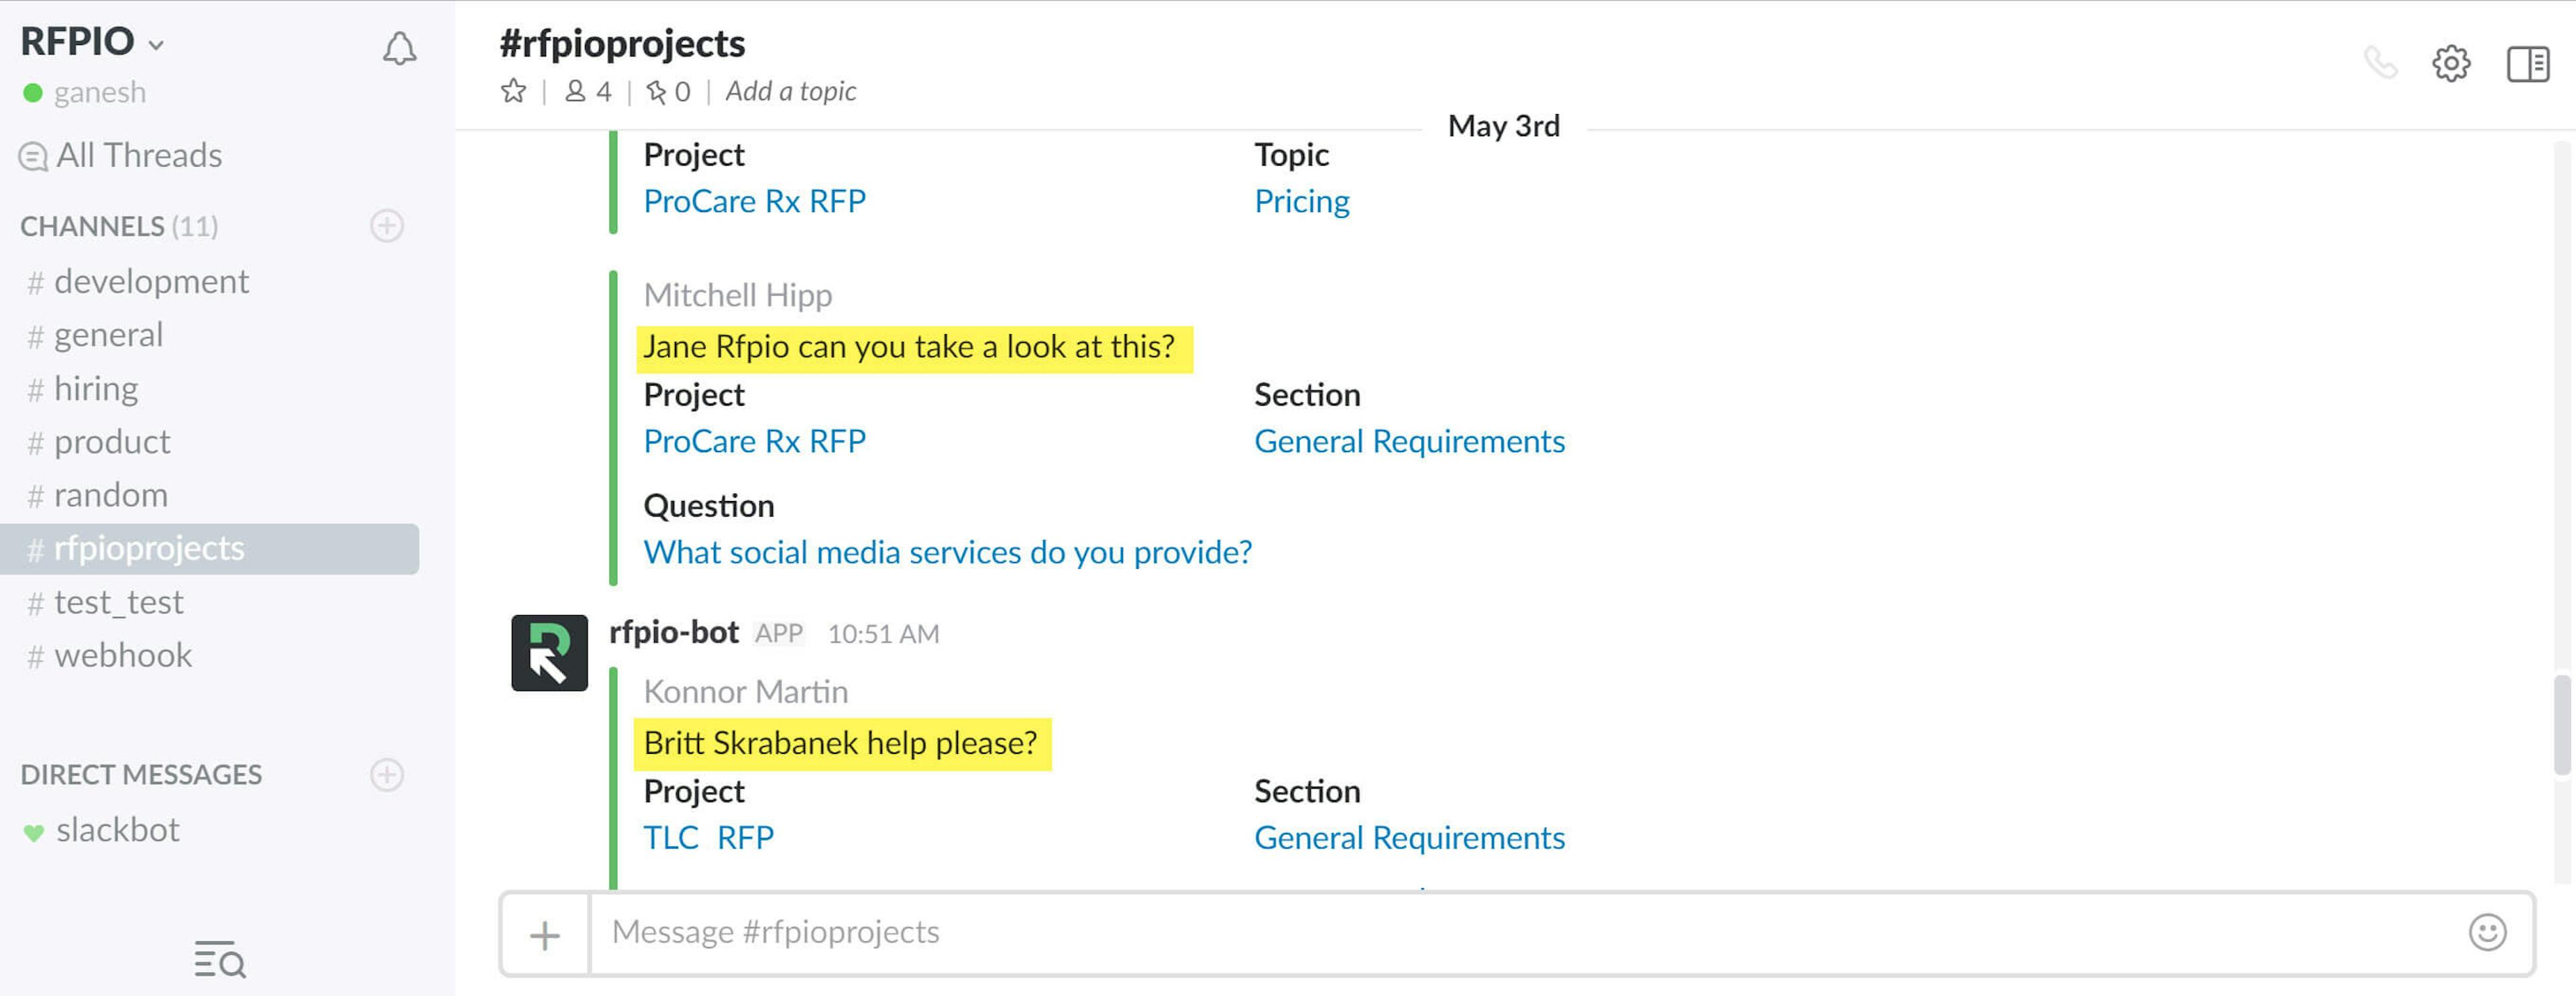2576x996 pixels.
Task: Click Add a topic for the channel
Action: pos(790,91)
